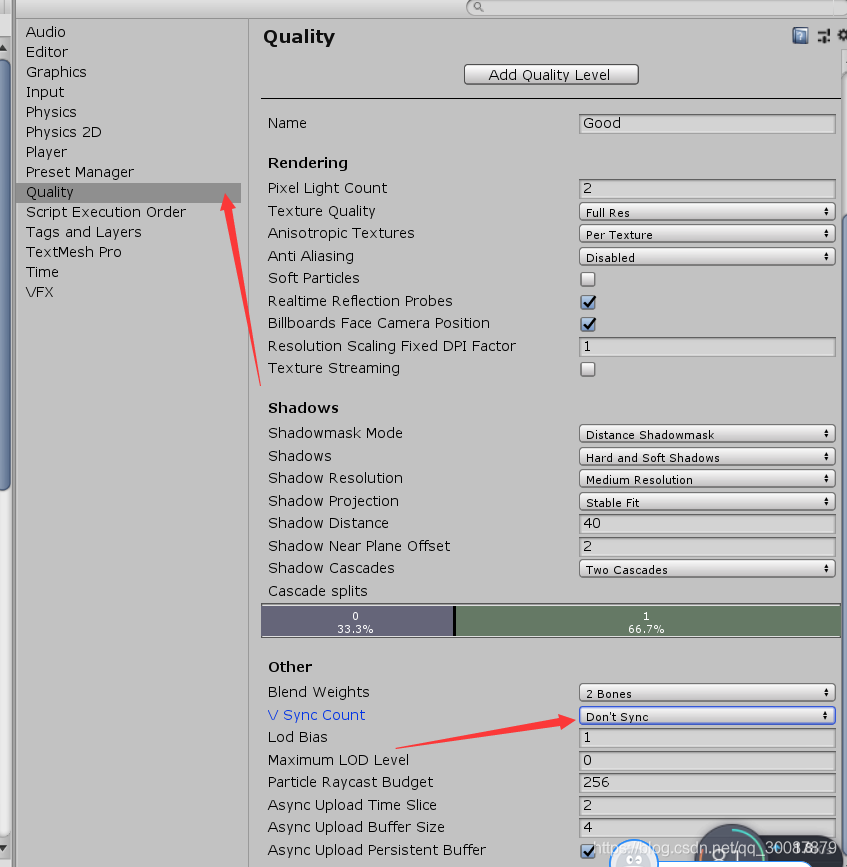The image size is (847, 867).
Task: Open the Texture Quality dropdown
Action: [707, 212]
